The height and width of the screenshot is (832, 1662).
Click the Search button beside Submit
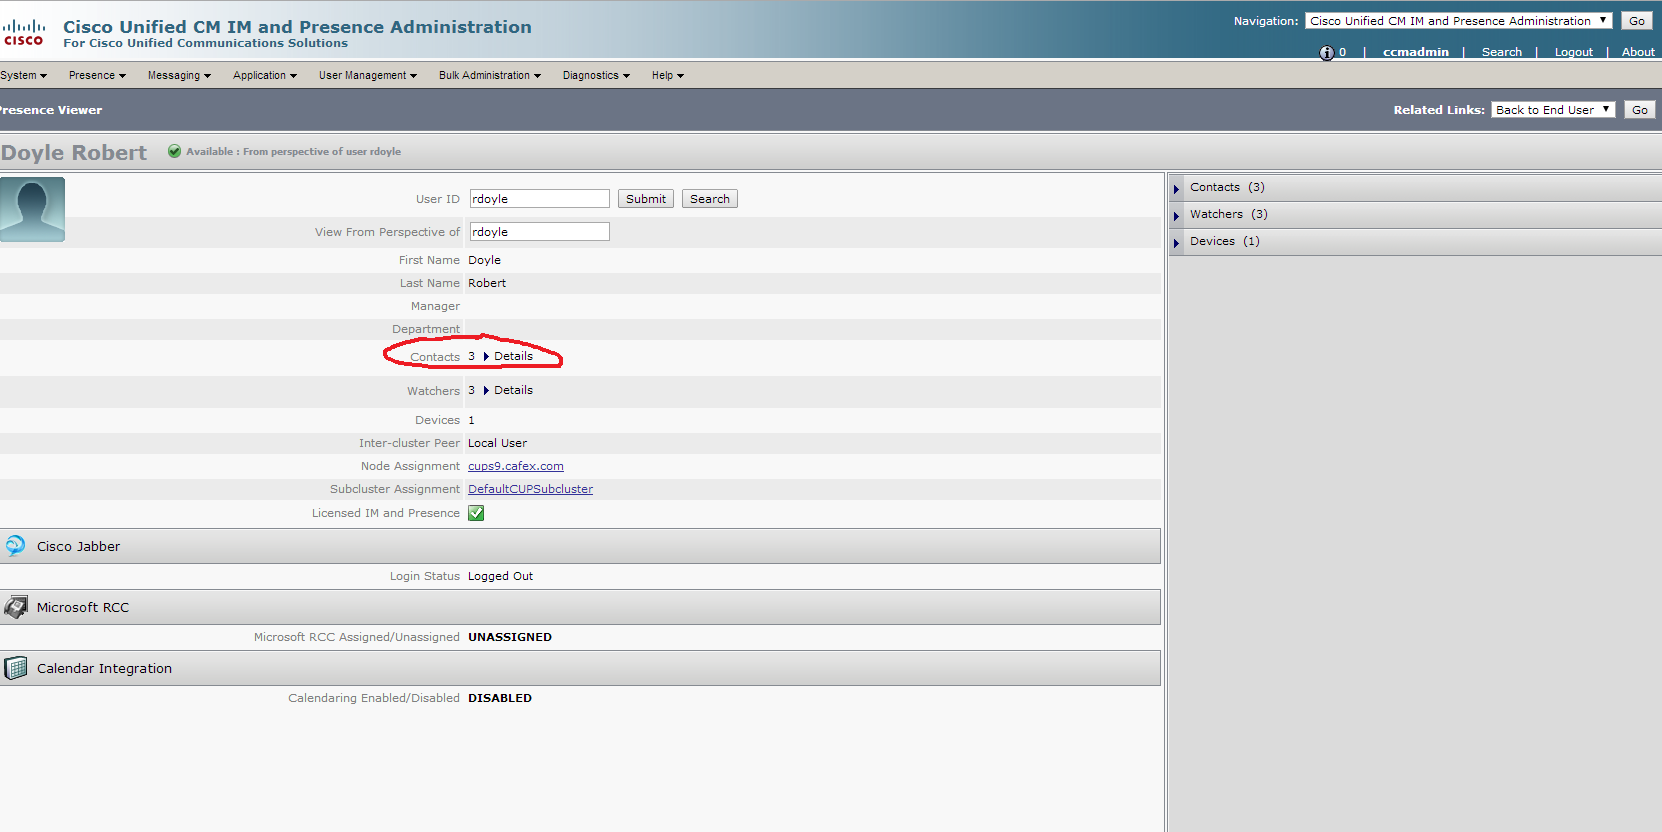coord(710,199)
